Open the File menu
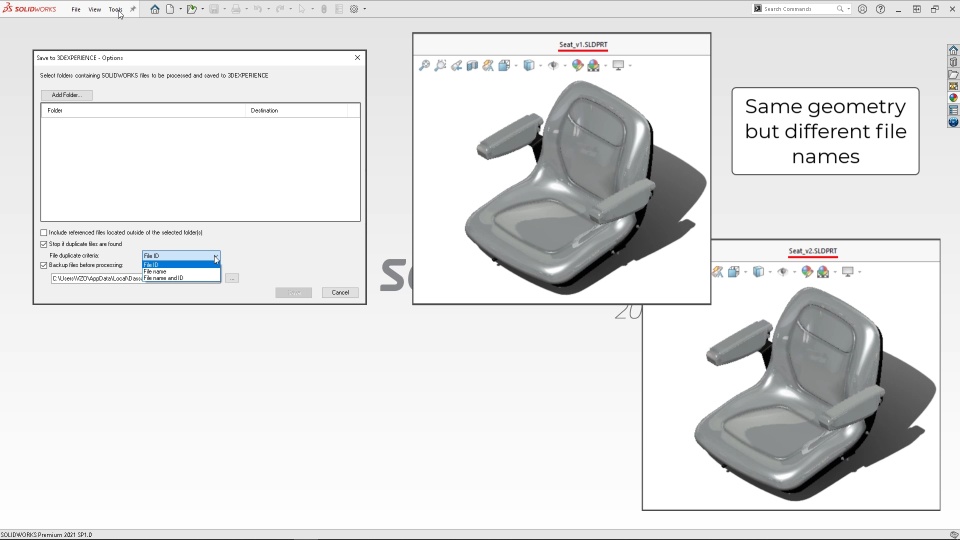 (76, 9)
